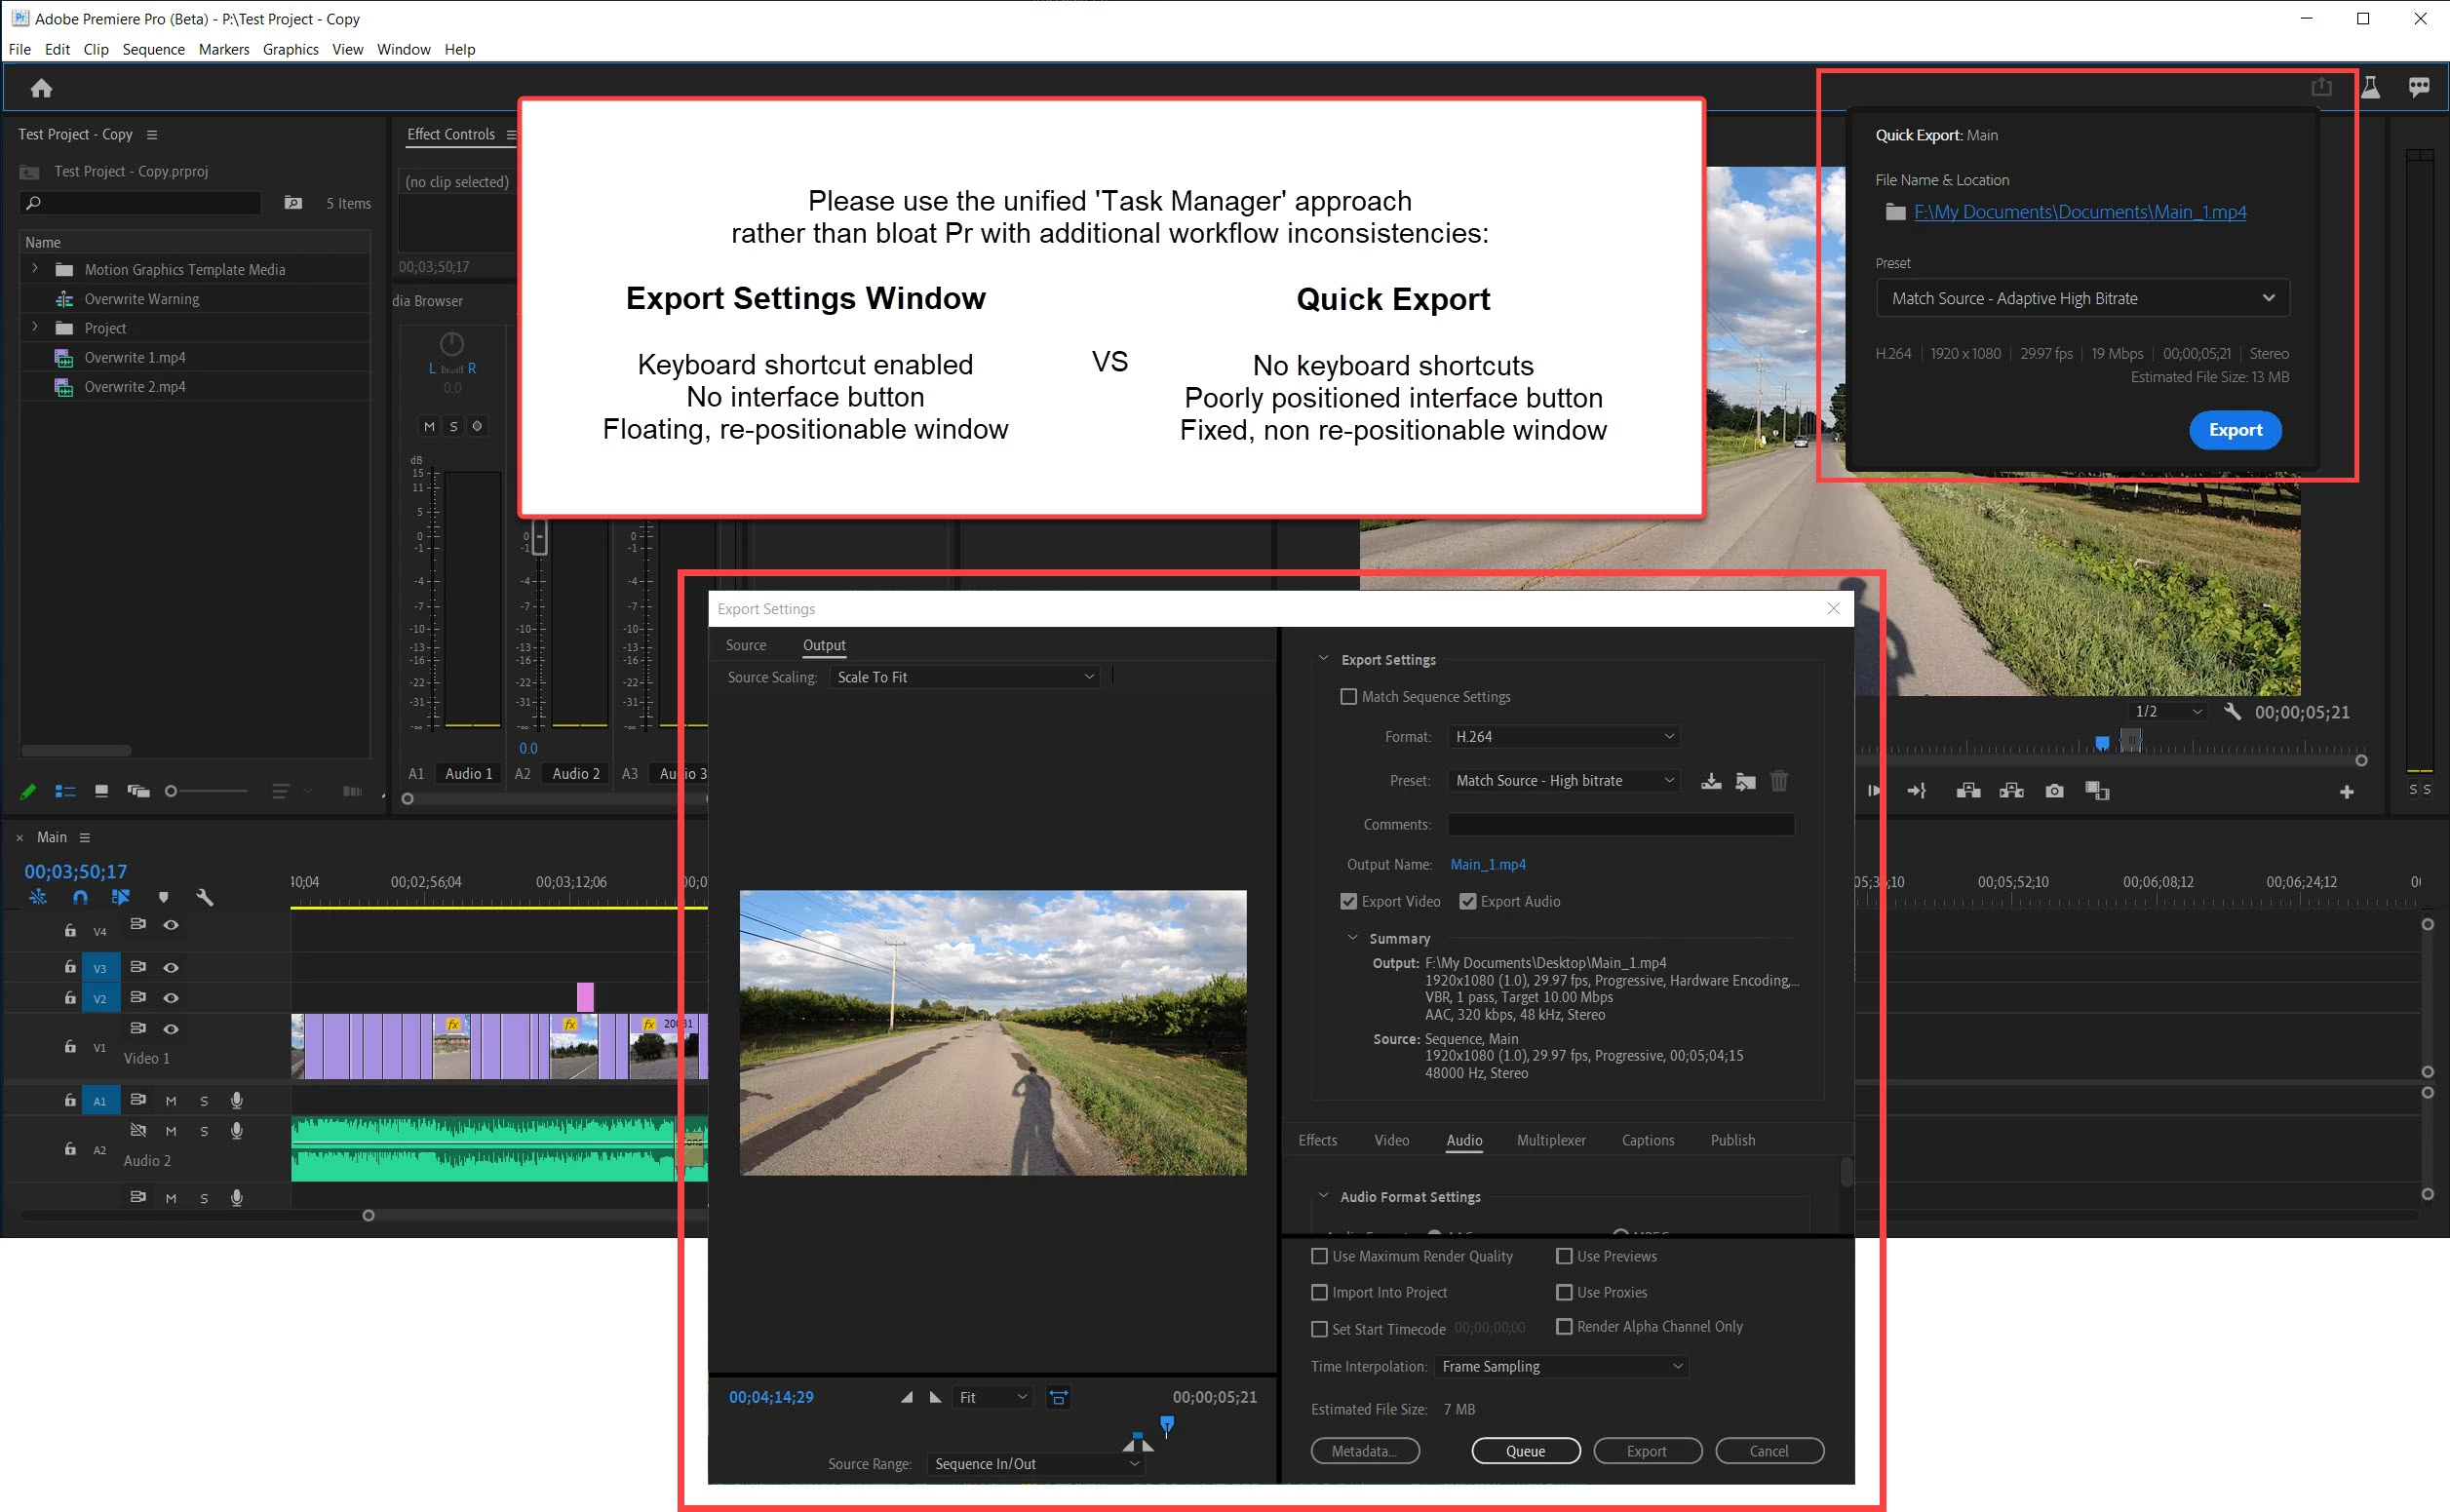Switch to the Video tab
The image size is (2450, 1512).
coord(1391,1140)
